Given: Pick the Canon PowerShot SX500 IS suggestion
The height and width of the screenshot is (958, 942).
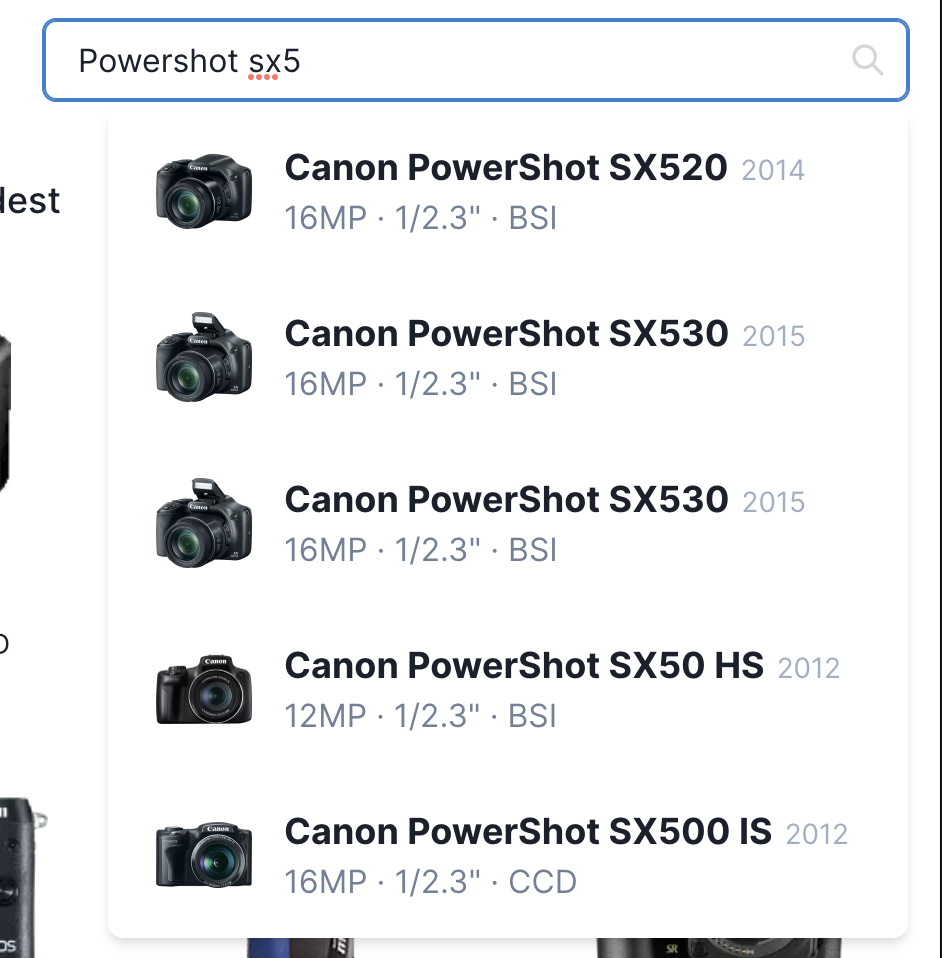Looking at the screenshot, I should (x=527, y=832).
